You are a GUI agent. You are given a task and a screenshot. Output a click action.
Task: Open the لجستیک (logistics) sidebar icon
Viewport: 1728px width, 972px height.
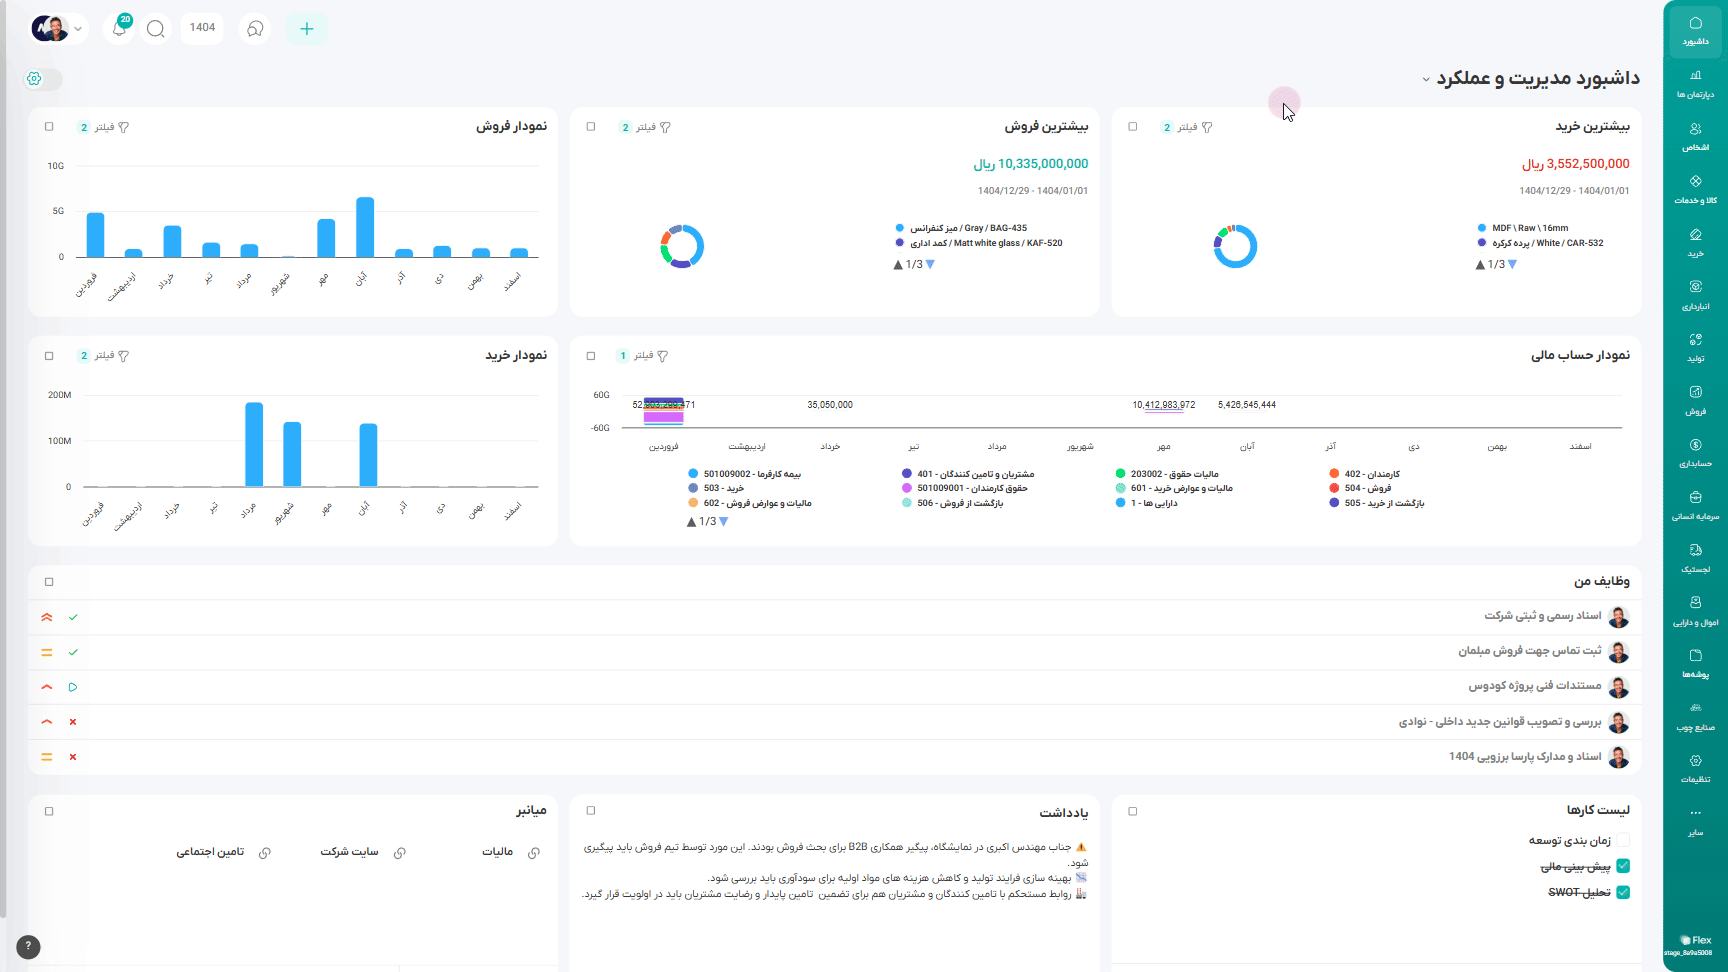[x=1695, y=557]
